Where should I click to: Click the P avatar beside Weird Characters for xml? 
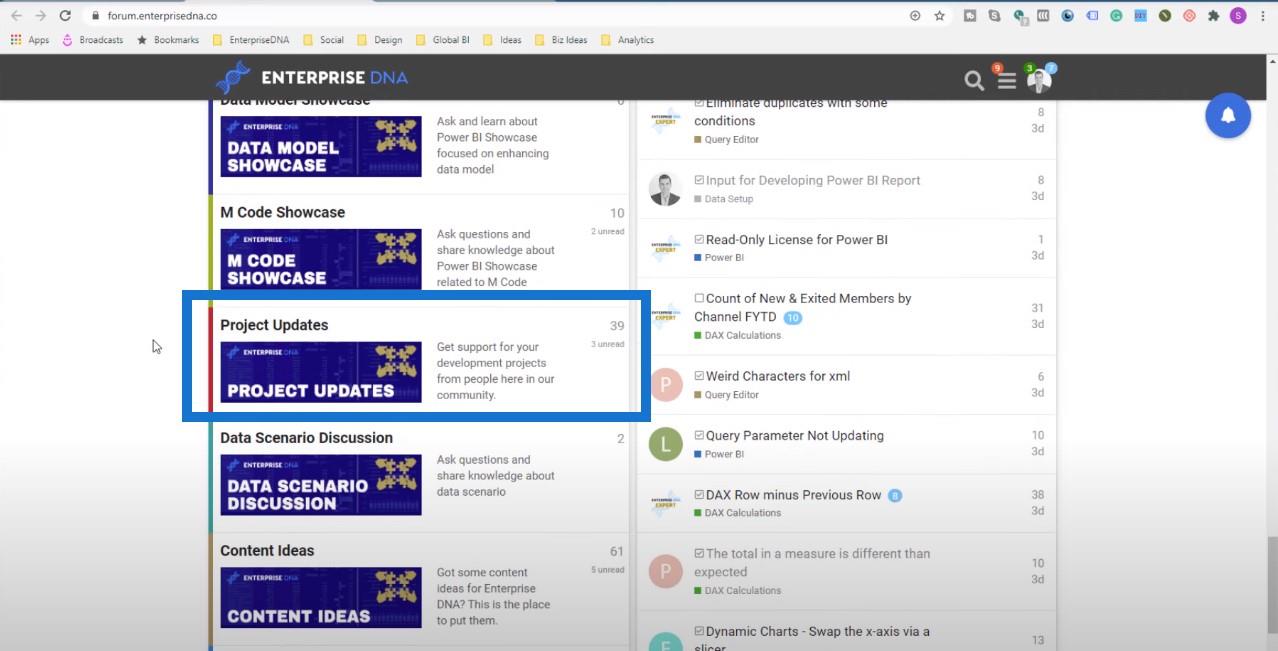665,385
